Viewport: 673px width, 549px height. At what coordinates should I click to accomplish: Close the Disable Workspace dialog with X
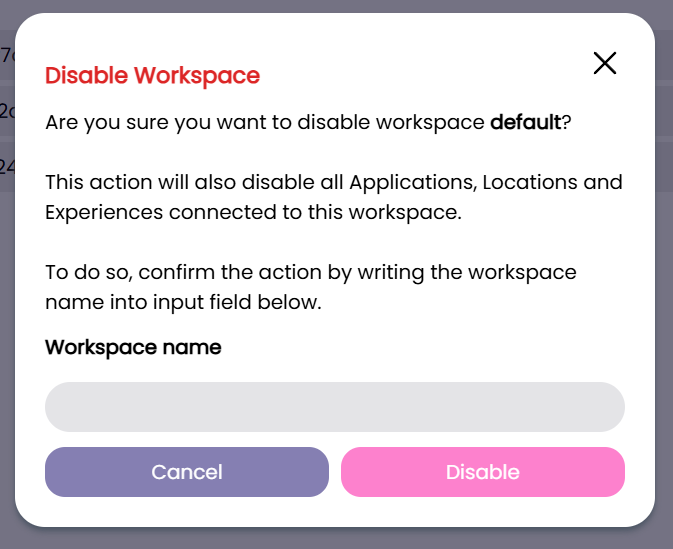coord(605,63)
